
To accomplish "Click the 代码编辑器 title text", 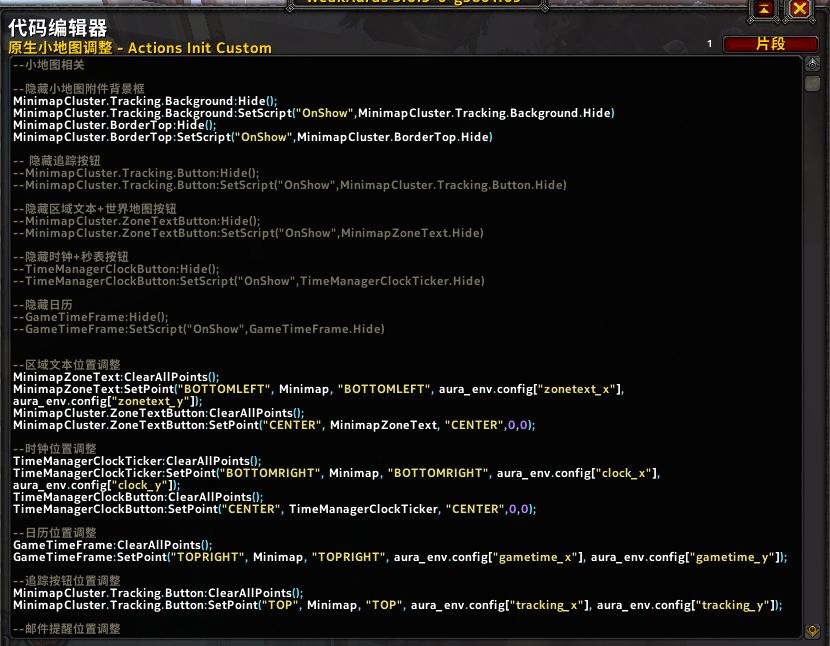I will coord(57,29).
